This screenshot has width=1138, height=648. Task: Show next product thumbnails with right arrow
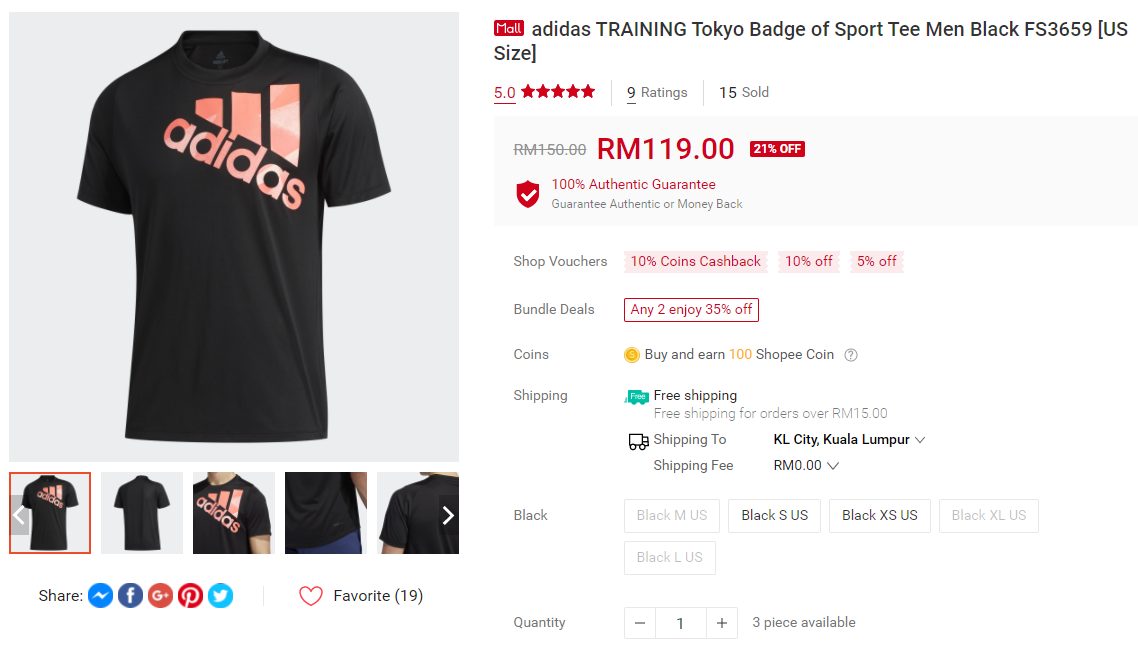(x=448, y=515)
